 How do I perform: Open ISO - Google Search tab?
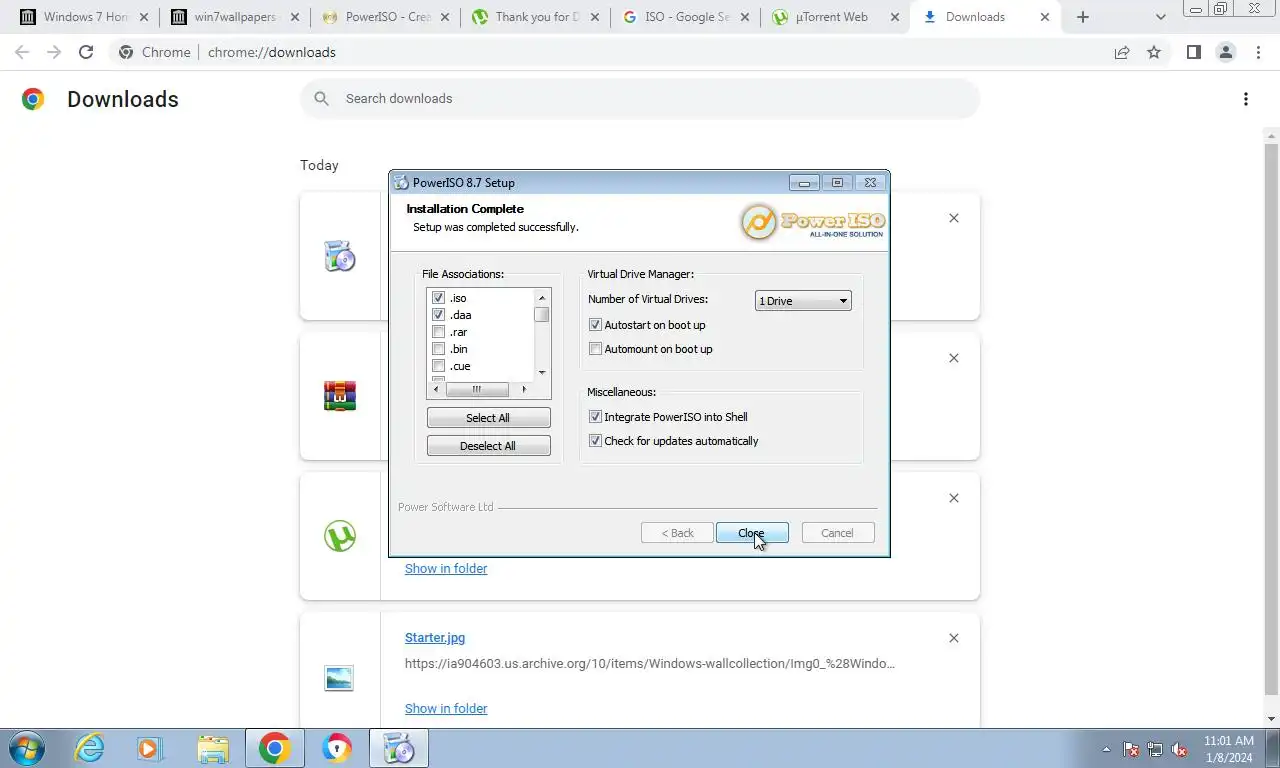coord(684,17)
